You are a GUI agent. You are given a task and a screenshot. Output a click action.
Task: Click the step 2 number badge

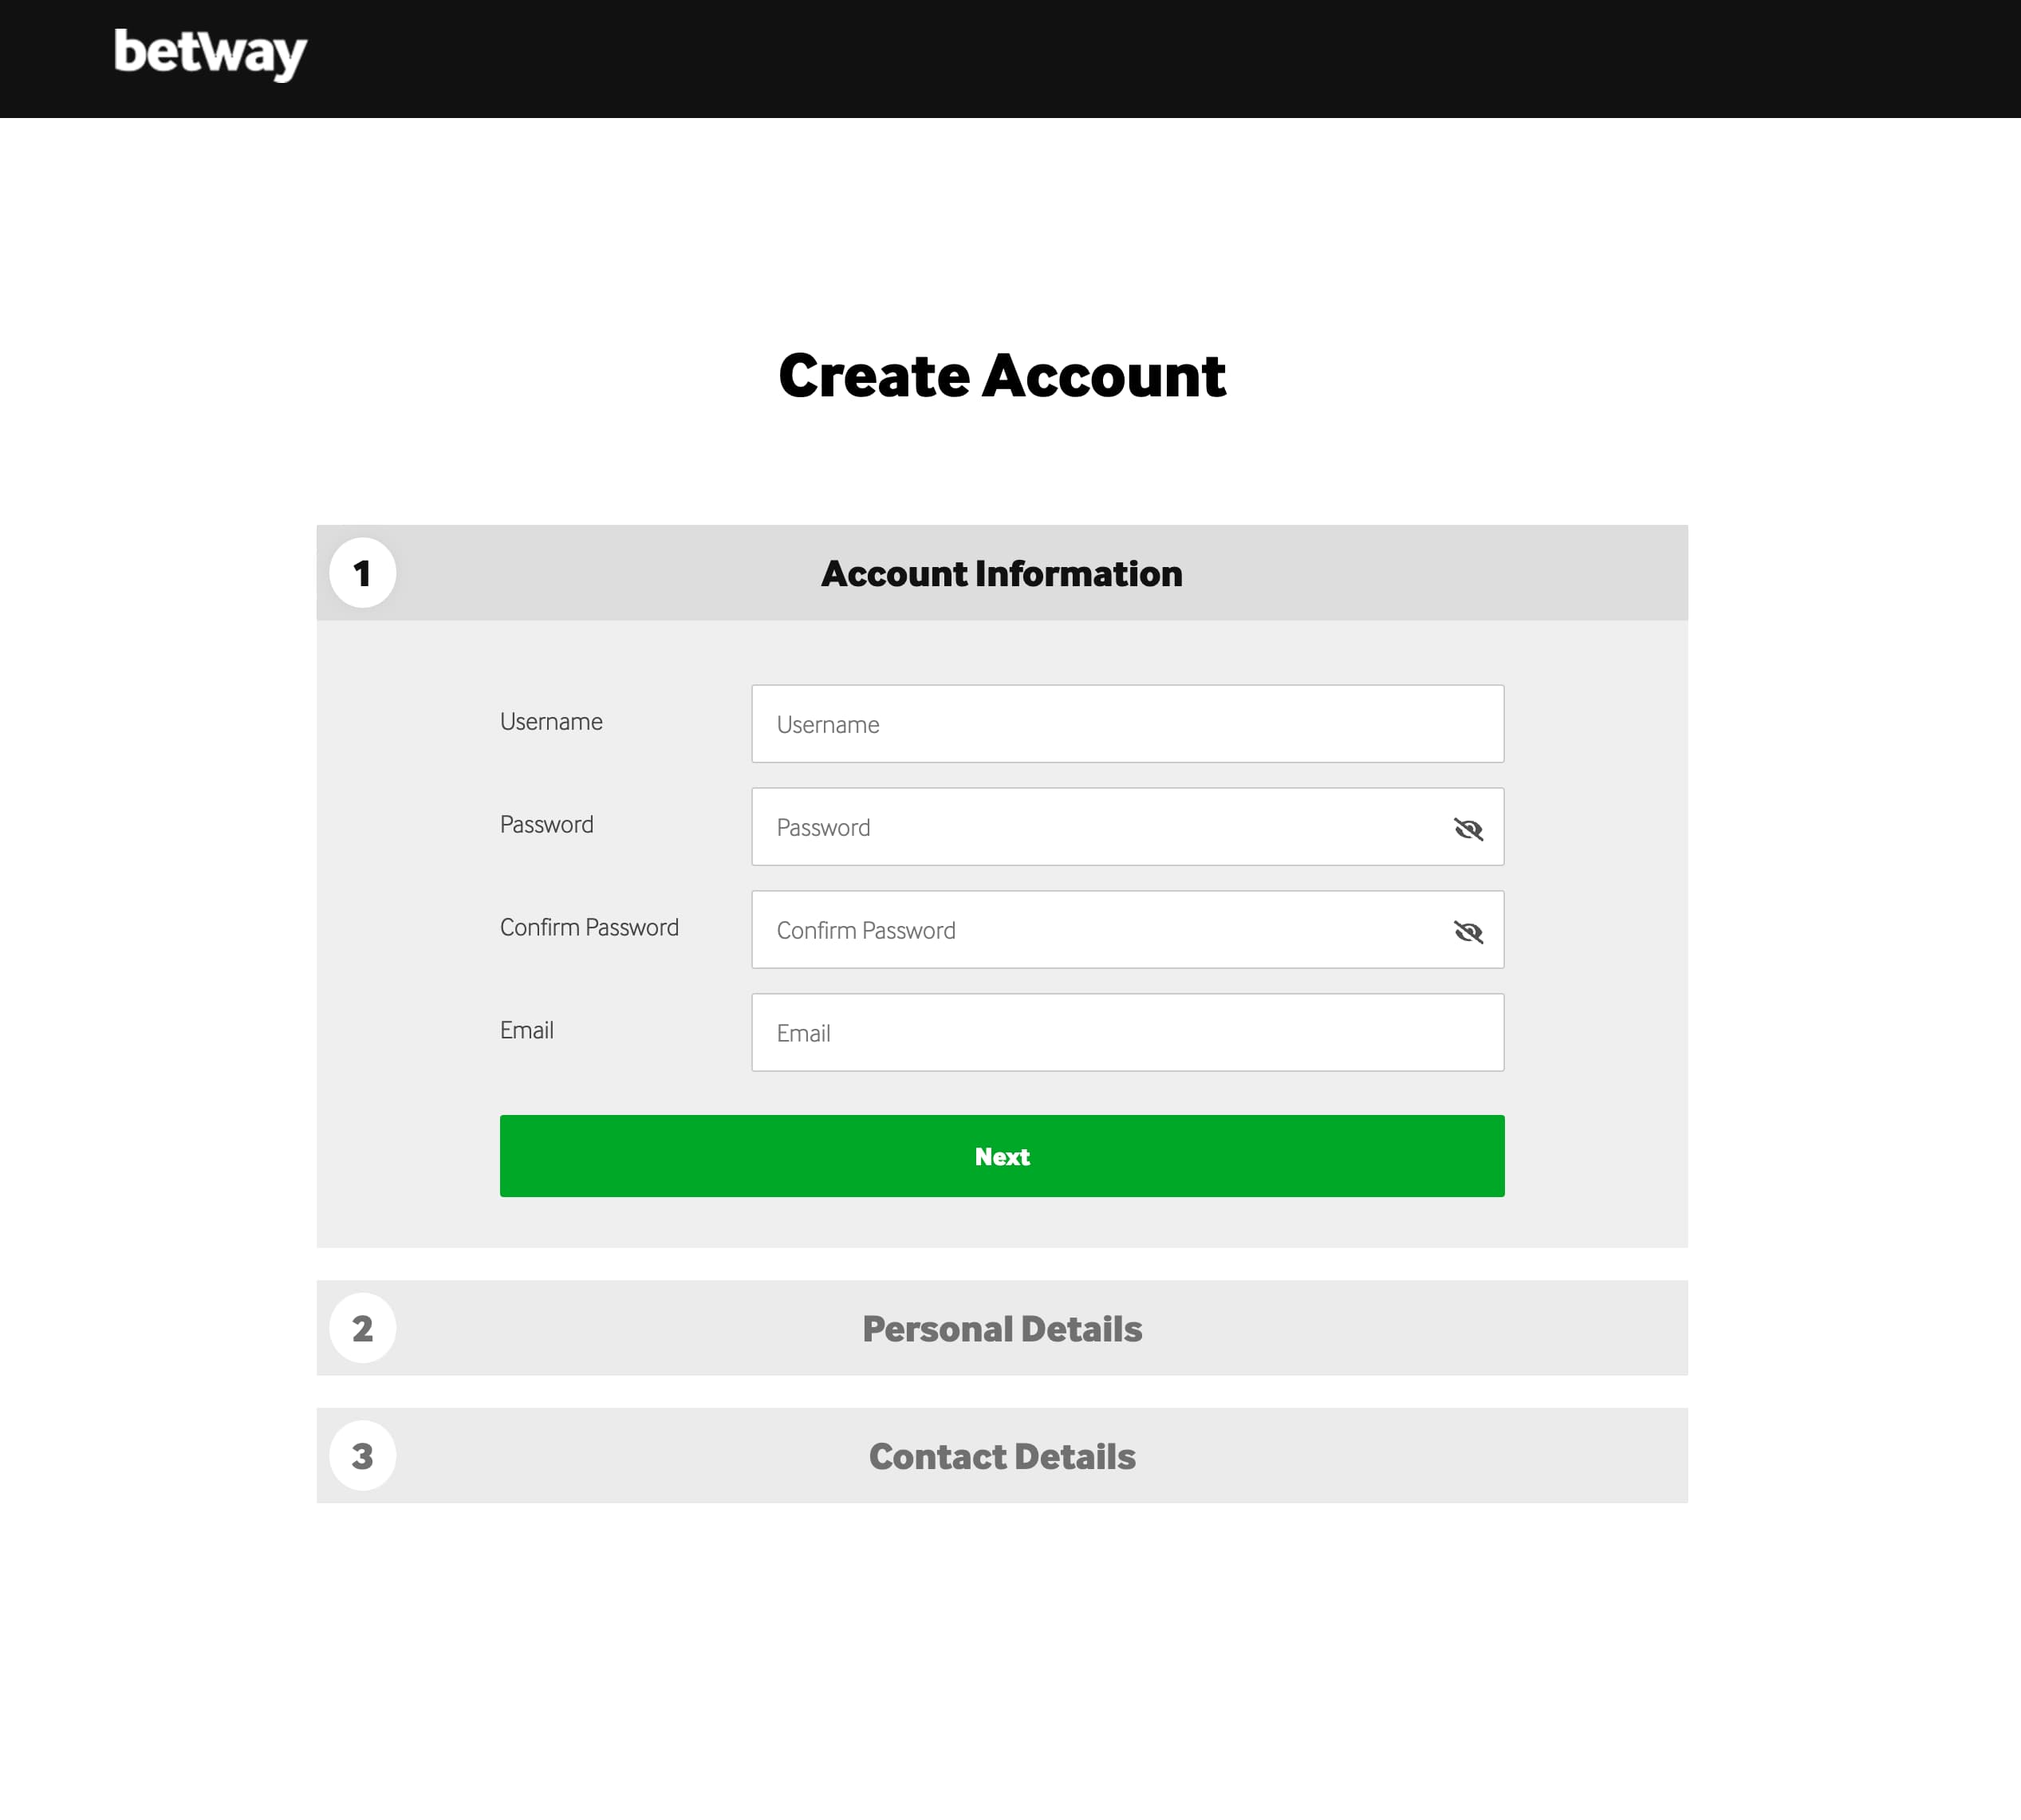362,1328
